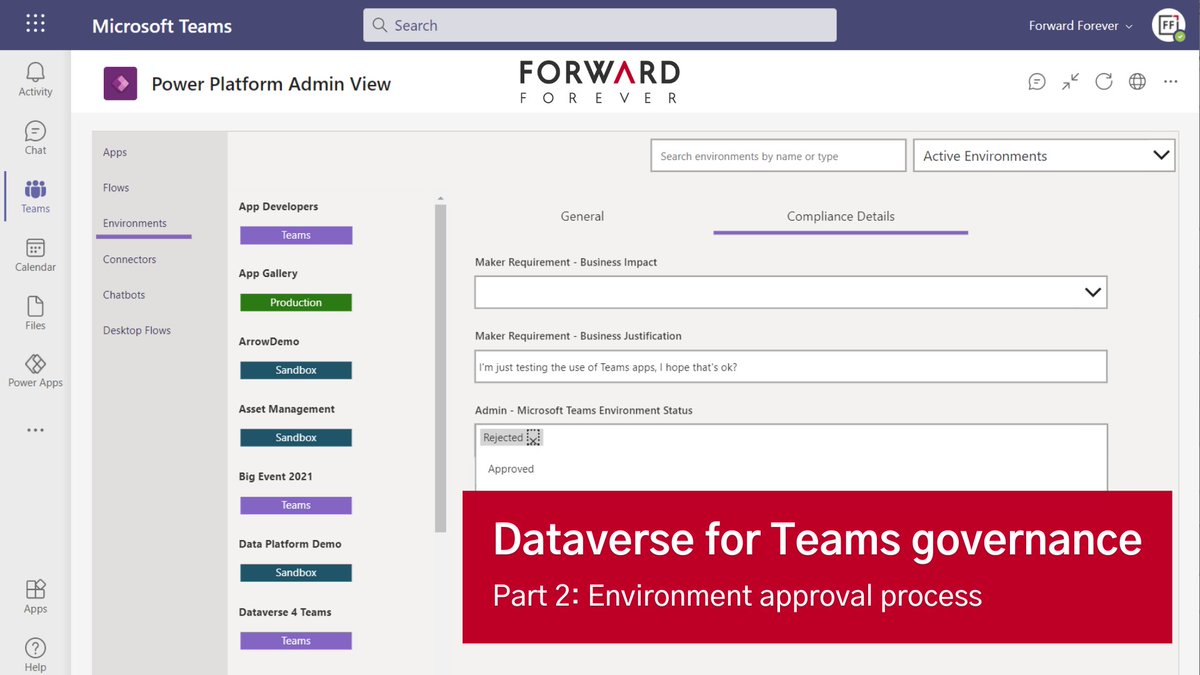Screen dimensions: 1200x675
Task: Expand the Business Impact dropdown
Action: pyautogui.click(x=790, y=292)
